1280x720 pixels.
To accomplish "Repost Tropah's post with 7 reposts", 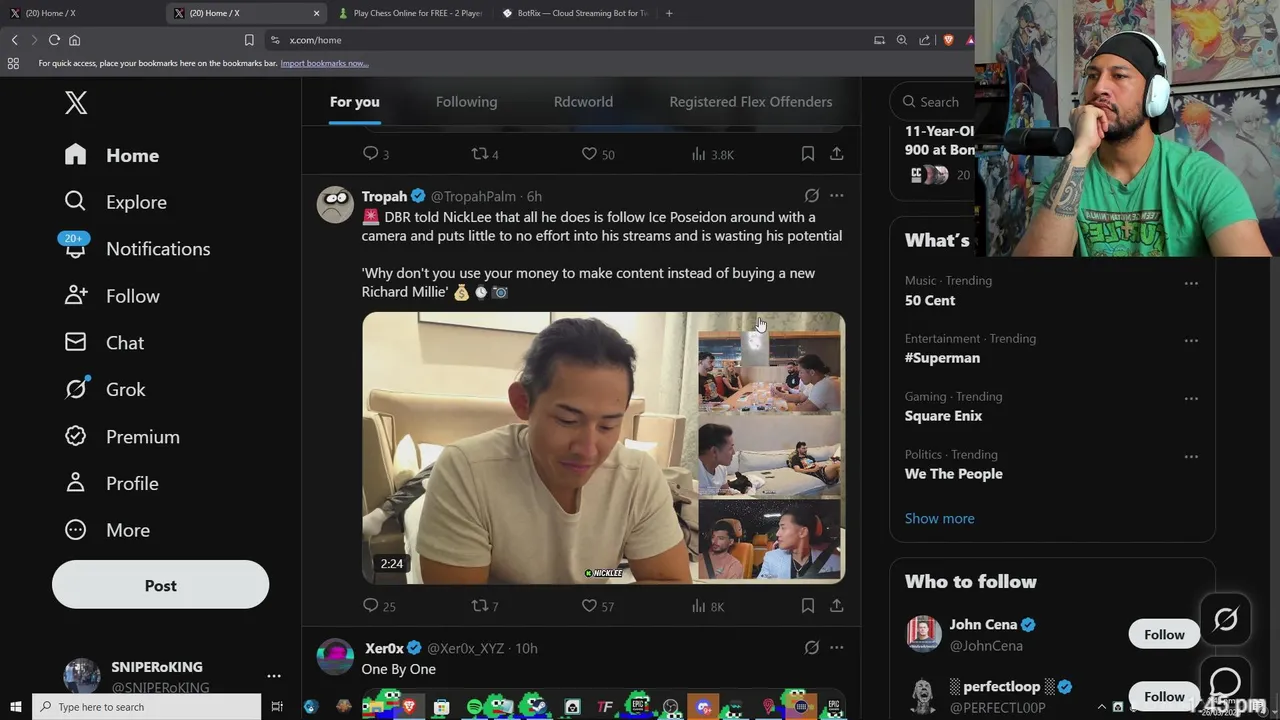I will (x=485, y=606).
